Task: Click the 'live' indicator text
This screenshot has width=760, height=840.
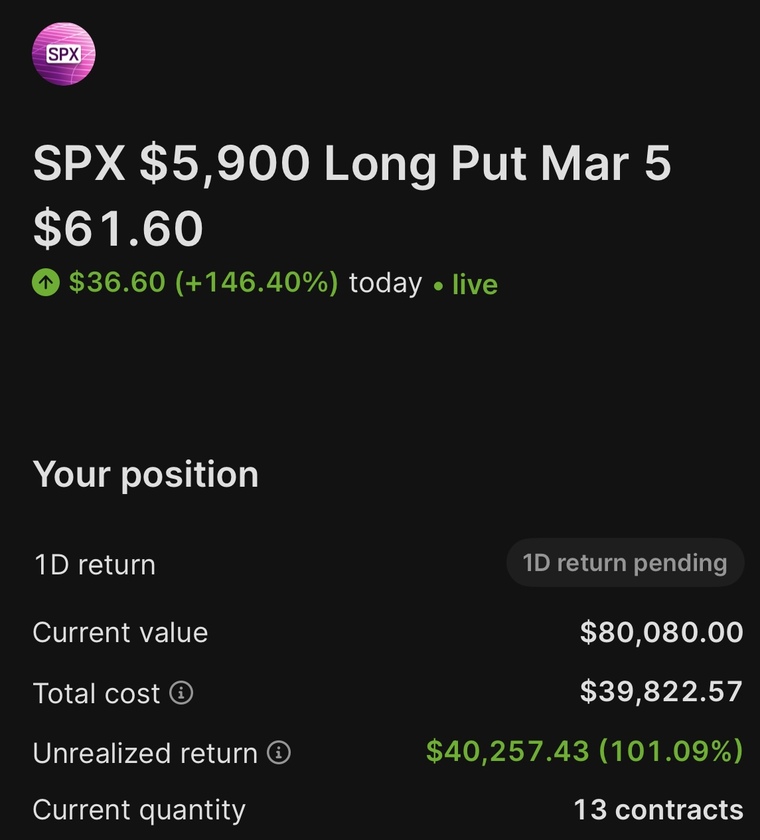Action: coord(475,284)
